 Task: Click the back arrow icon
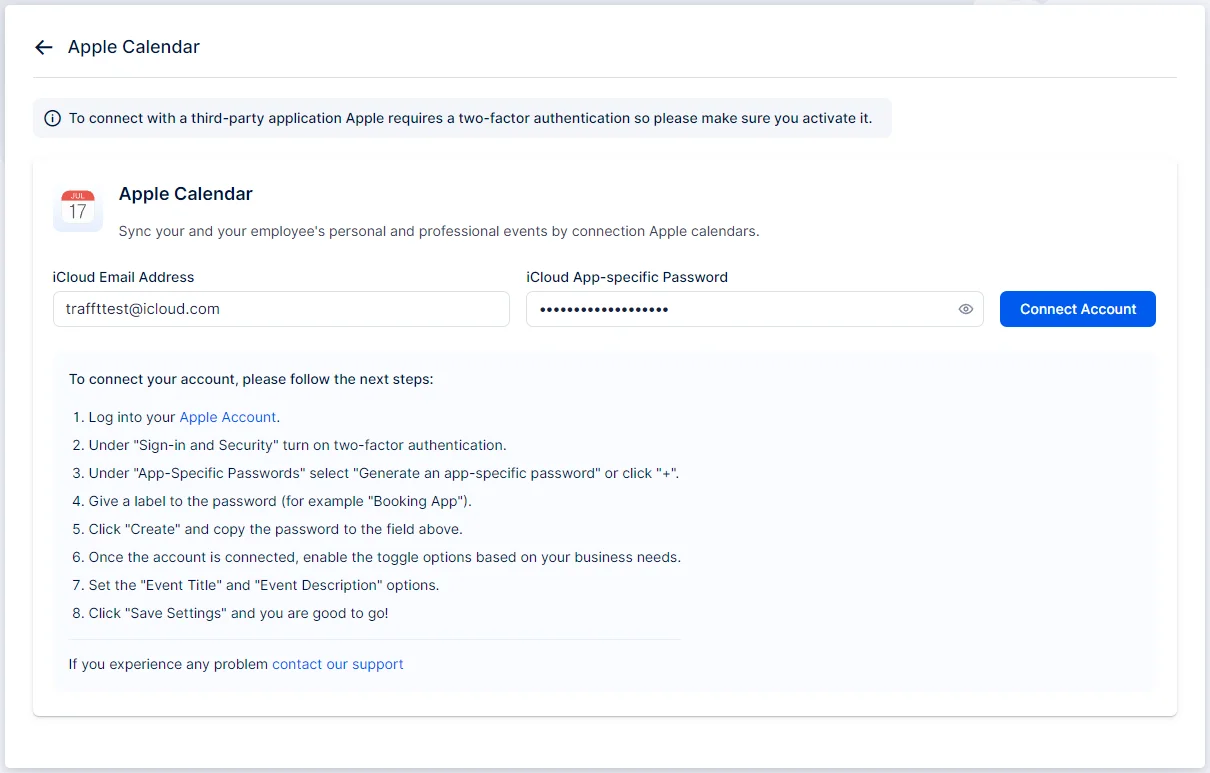43,47
